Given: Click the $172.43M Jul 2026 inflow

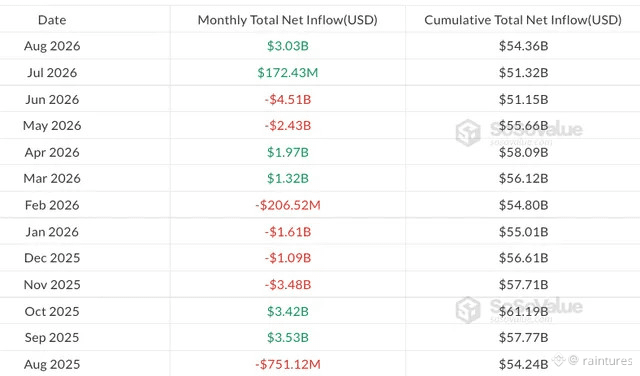Looking at the screenshot, I should pyautogui.click(x=287, y=73).
